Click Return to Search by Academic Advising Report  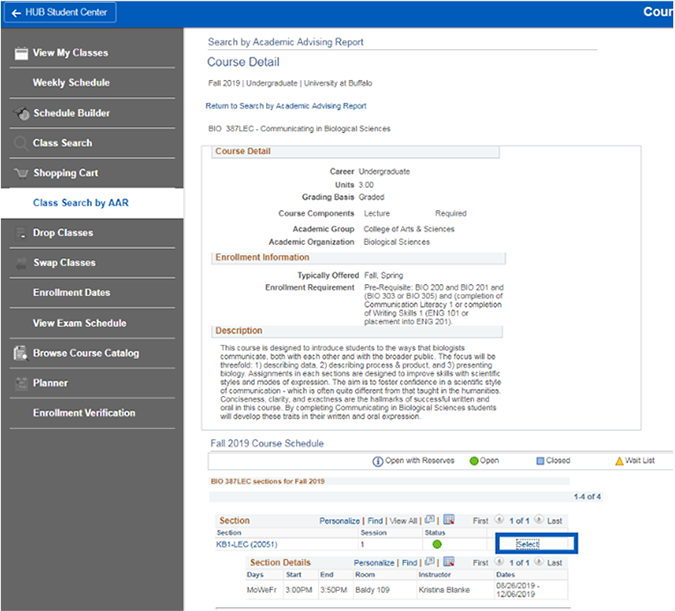(286, 106)
